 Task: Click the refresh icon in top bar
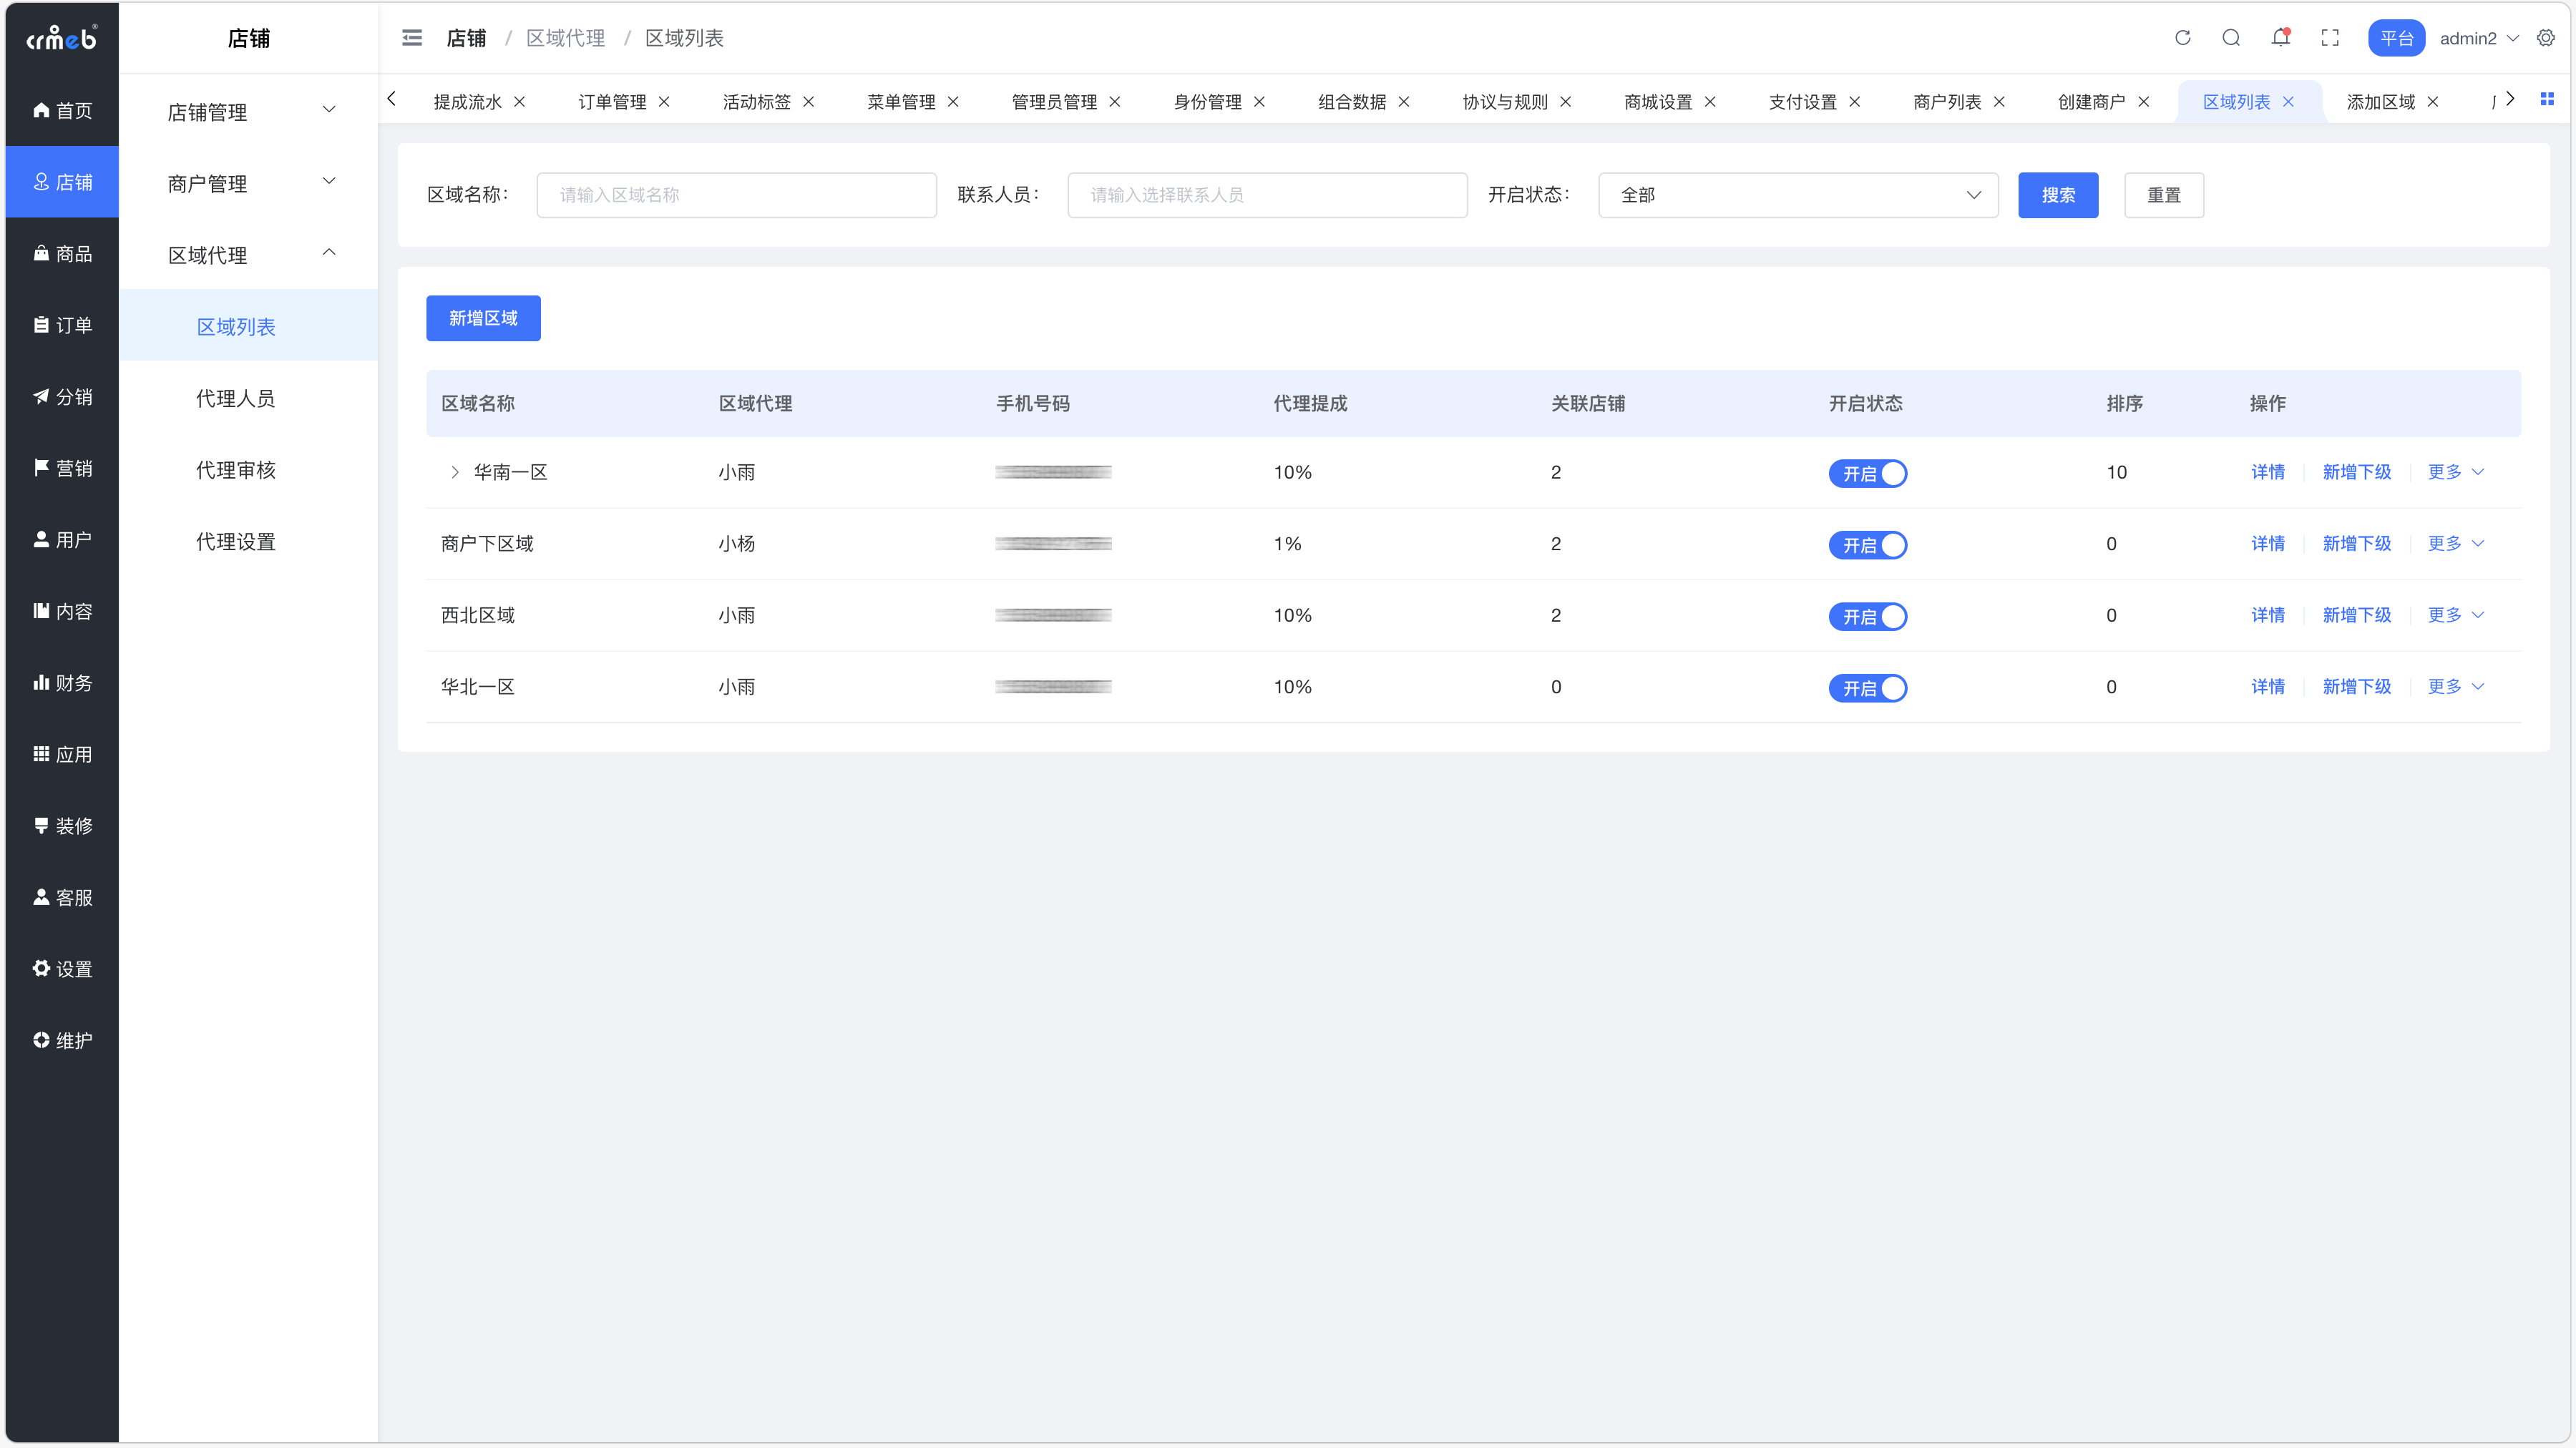pos(2182,38)
